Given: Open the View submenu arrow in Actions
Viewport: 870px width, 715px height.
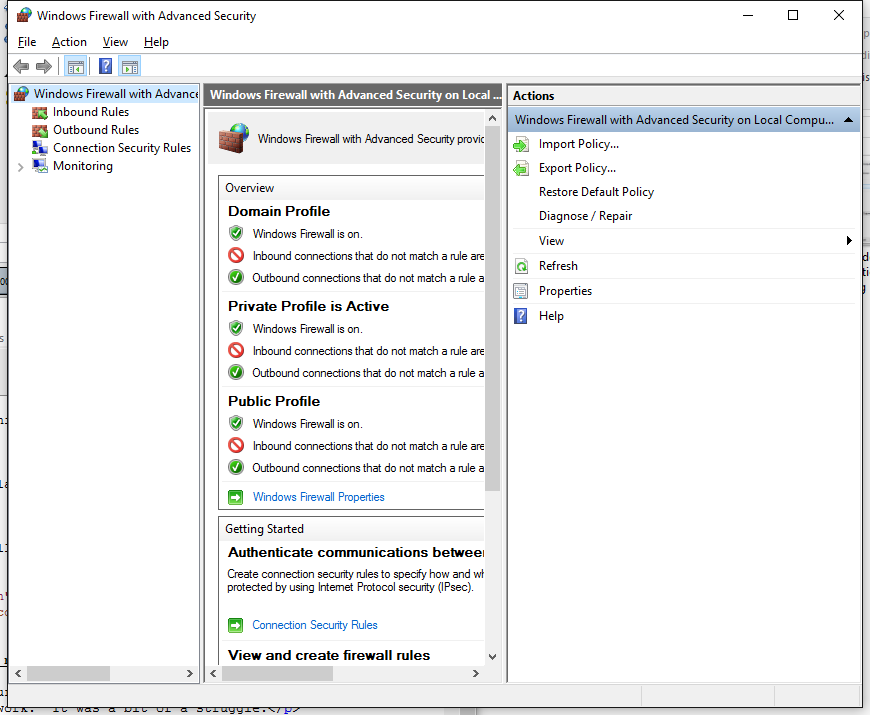Looking at the screenshot, I should coord(849,241).
